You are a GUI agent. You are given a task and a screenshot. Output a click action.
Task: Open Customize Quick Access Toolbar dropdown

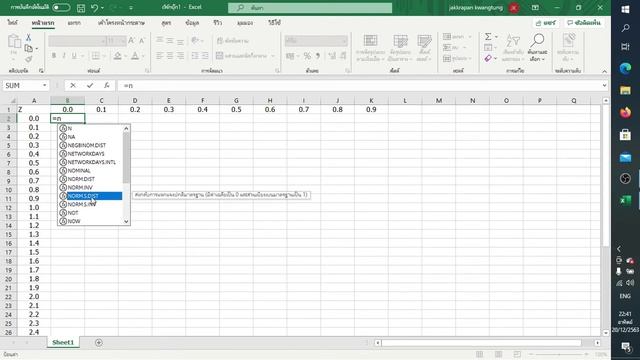point(131,8)
